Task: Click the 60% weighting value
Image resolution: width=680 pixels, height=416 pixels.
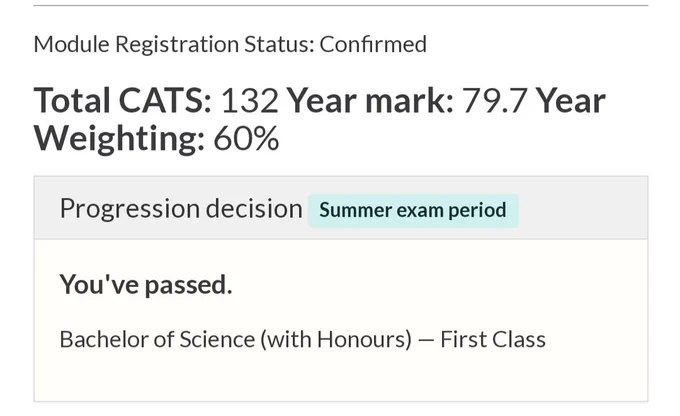Action: [246, 139]
